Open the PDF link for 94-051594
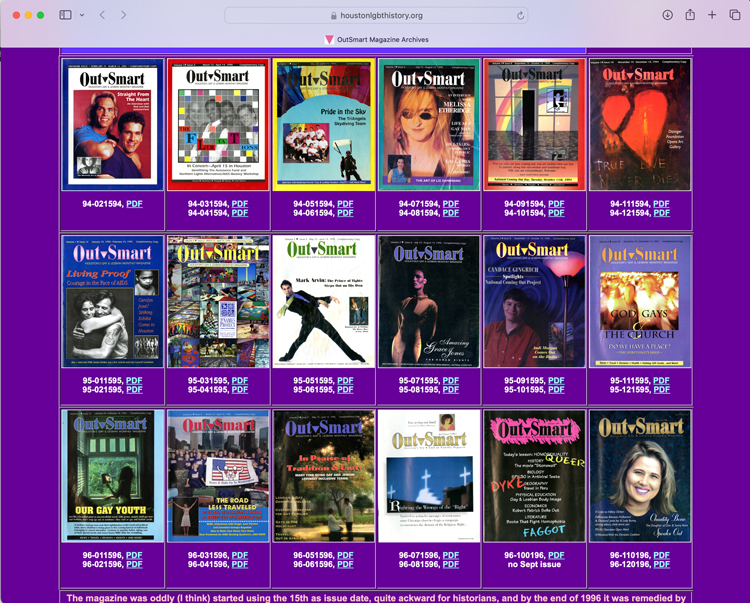Screen dimensions: 750x603 (x=345, y=204)
